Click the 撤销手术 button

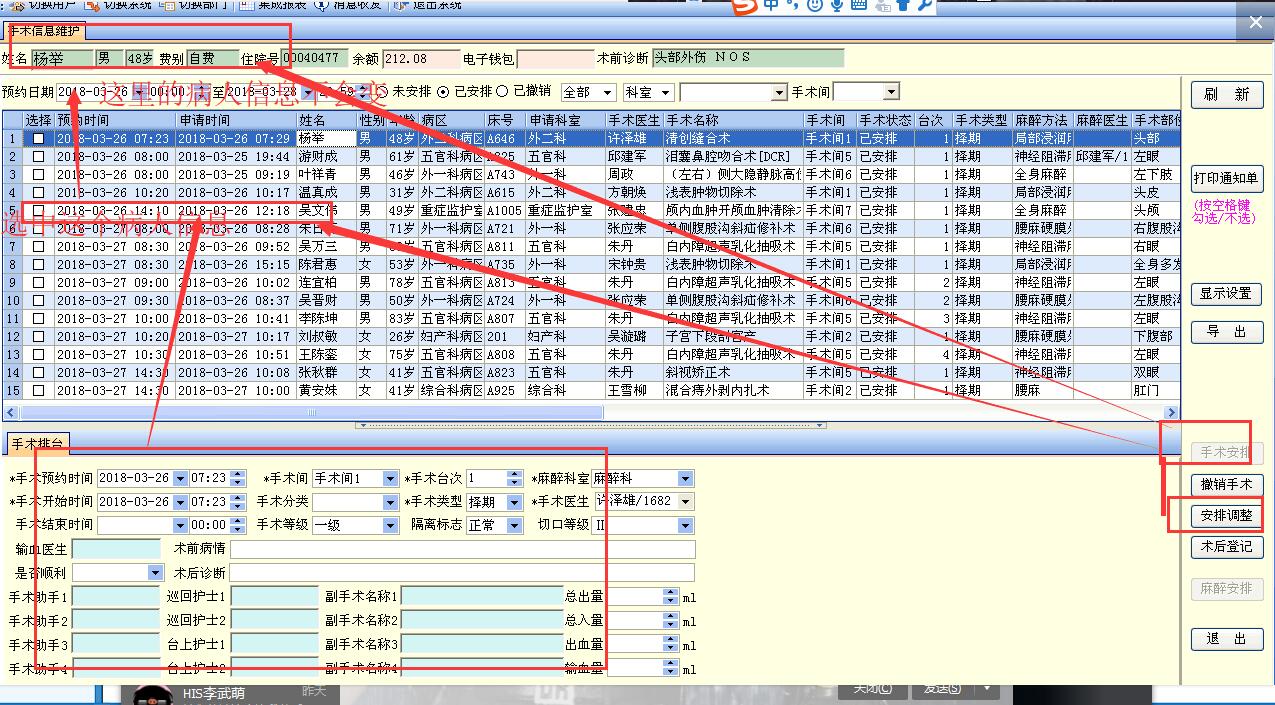(1227, 484)
